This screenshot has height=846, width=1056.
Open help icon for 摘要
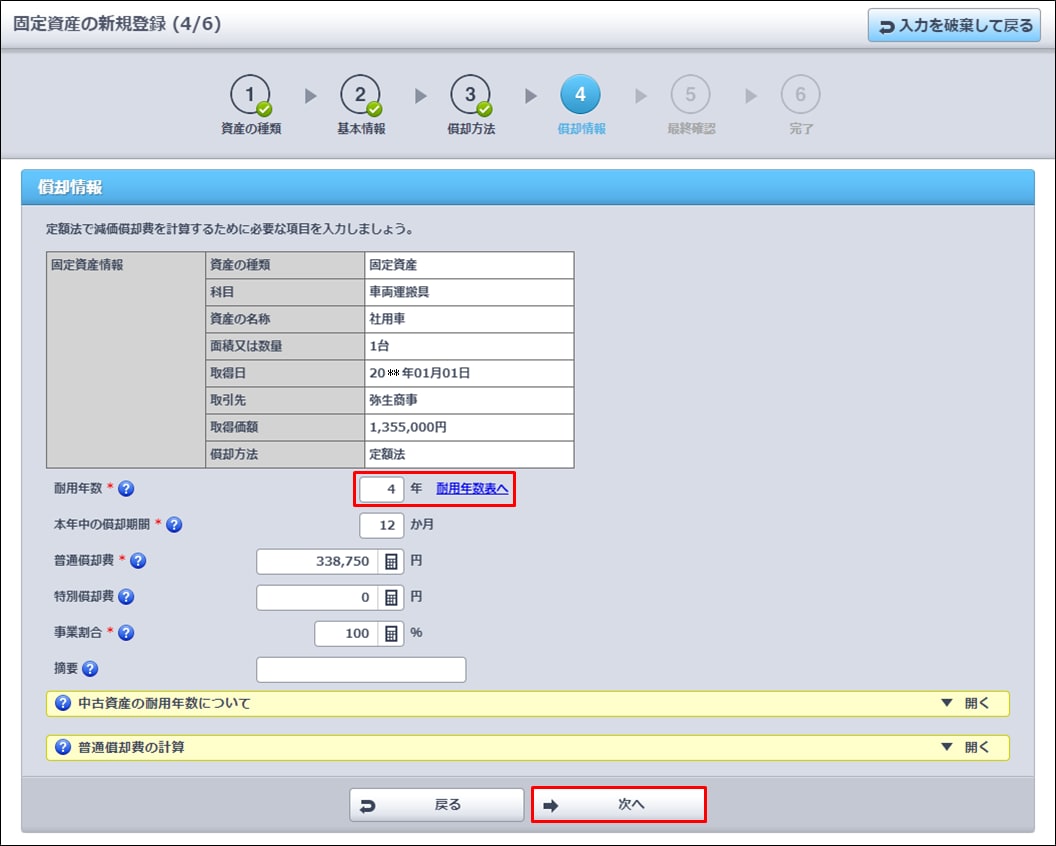[x=90, y=669]
